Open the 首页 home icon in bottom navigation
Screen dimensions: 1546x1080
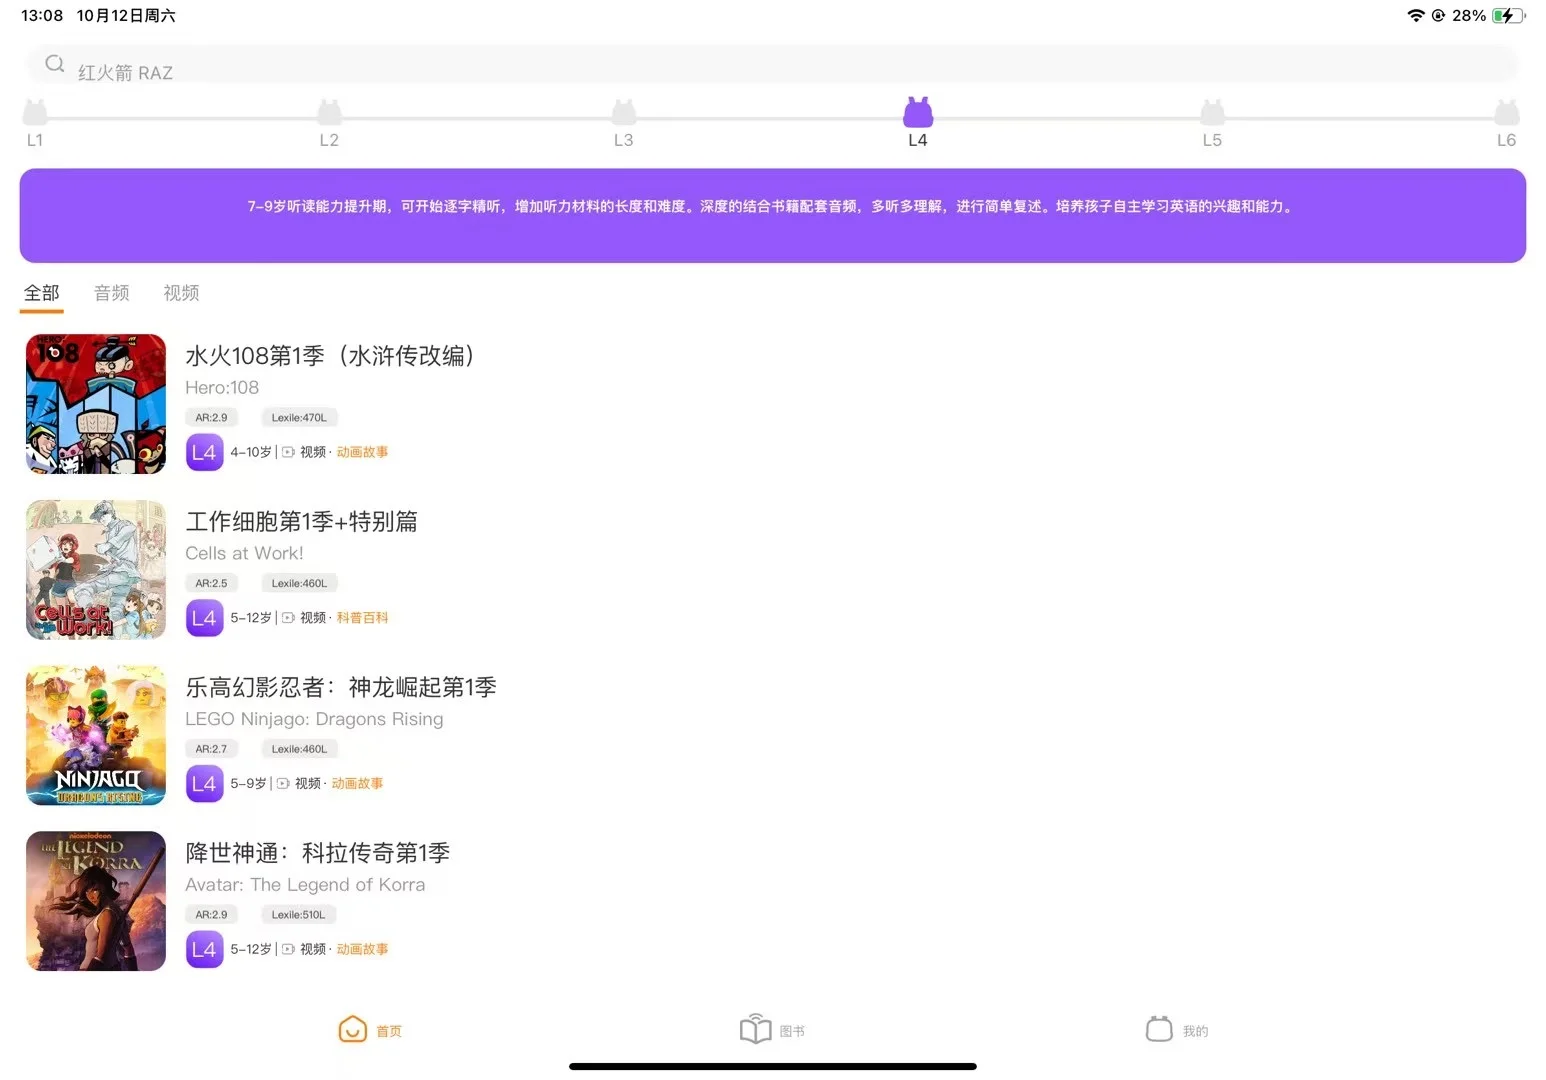pyautogui.click(x=352, y=1028)
